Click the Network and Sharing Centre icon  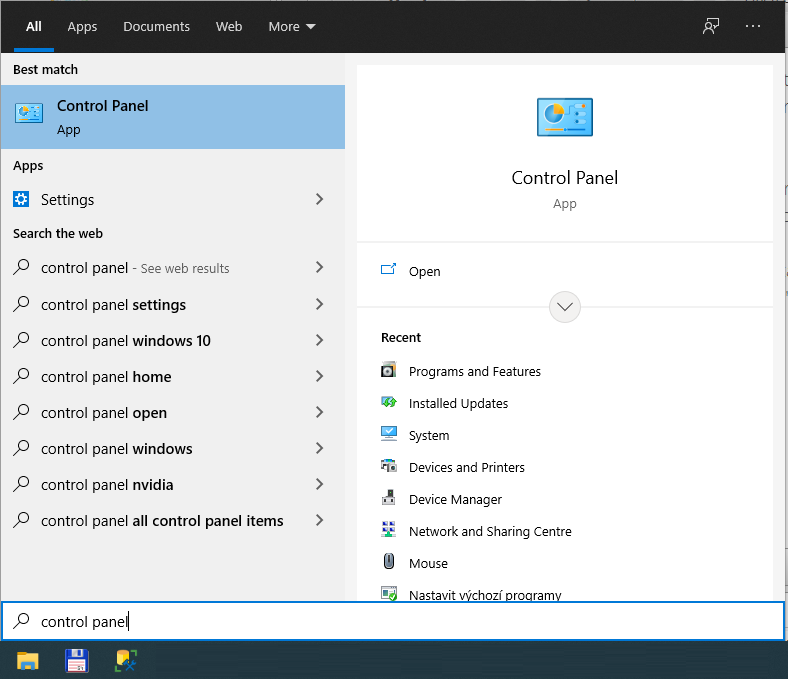(388, 530)
